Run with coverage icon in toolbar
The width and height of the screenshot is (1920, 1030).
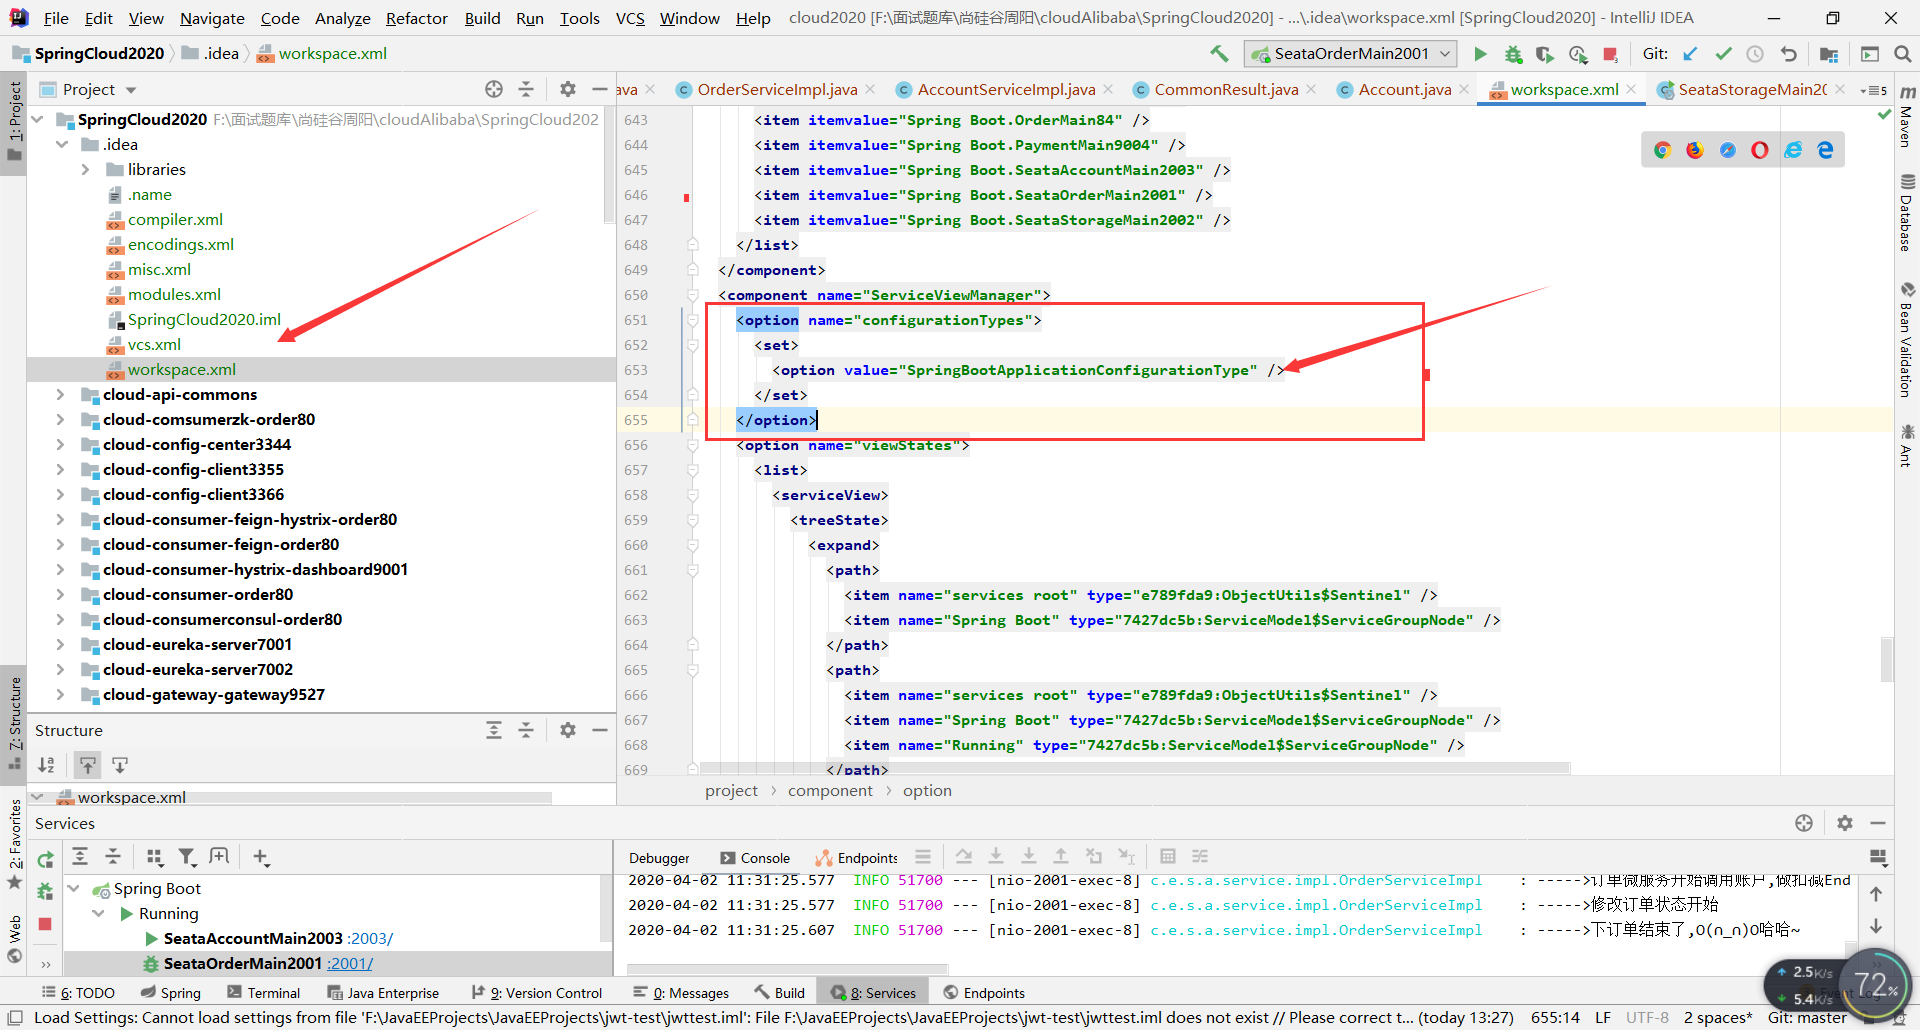1545,54
